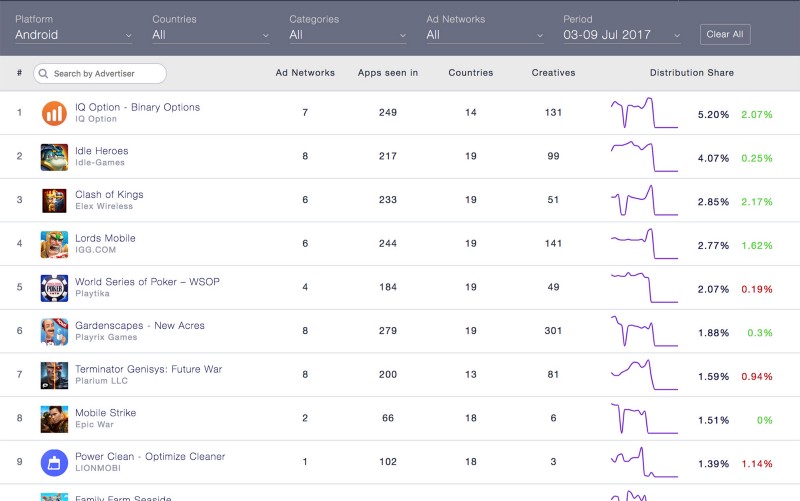Open the Mobile Strike entry
This screenshot has height=501, width=800.
106,413
